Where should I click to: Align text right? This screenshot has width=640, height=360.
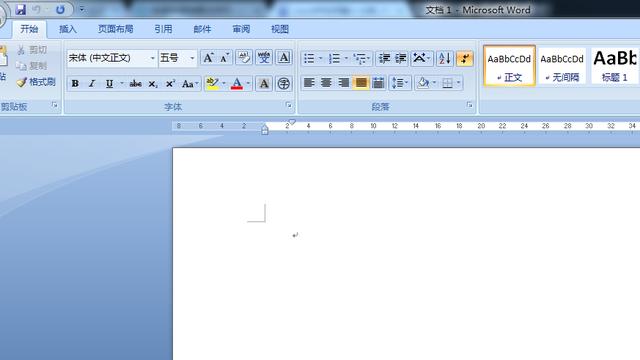344,83
